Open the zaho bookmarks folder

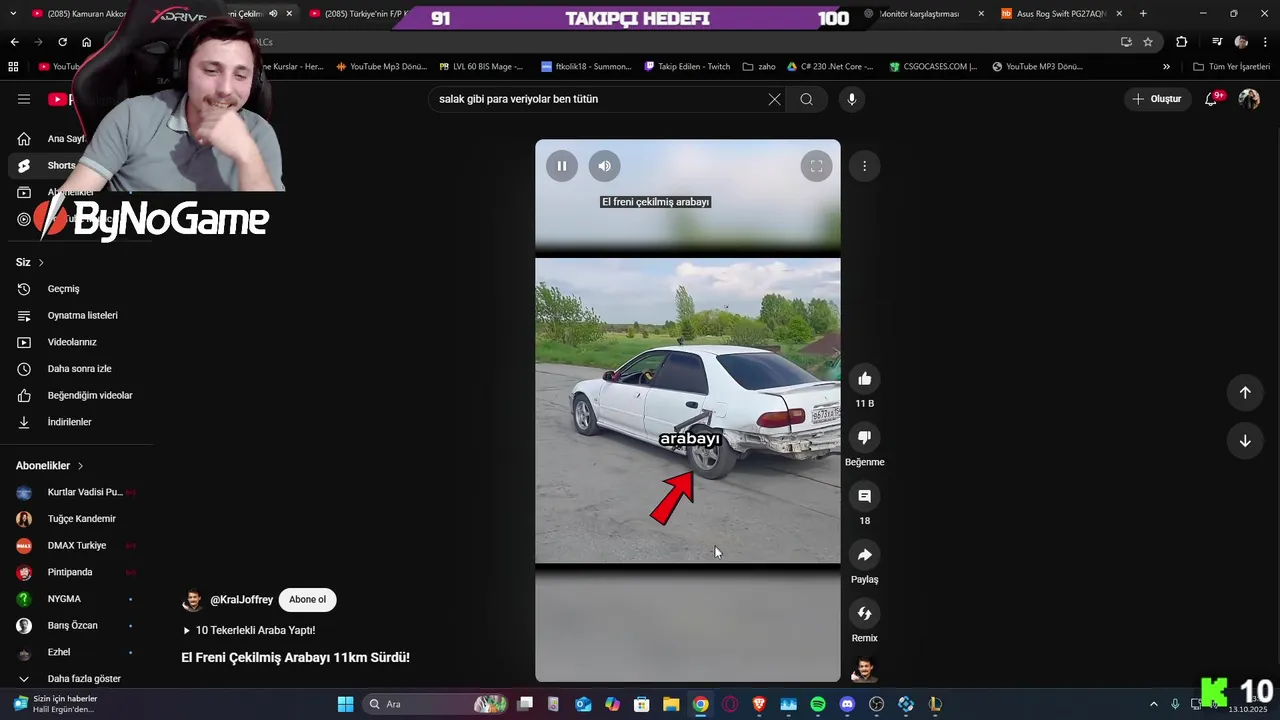[759, 67]
